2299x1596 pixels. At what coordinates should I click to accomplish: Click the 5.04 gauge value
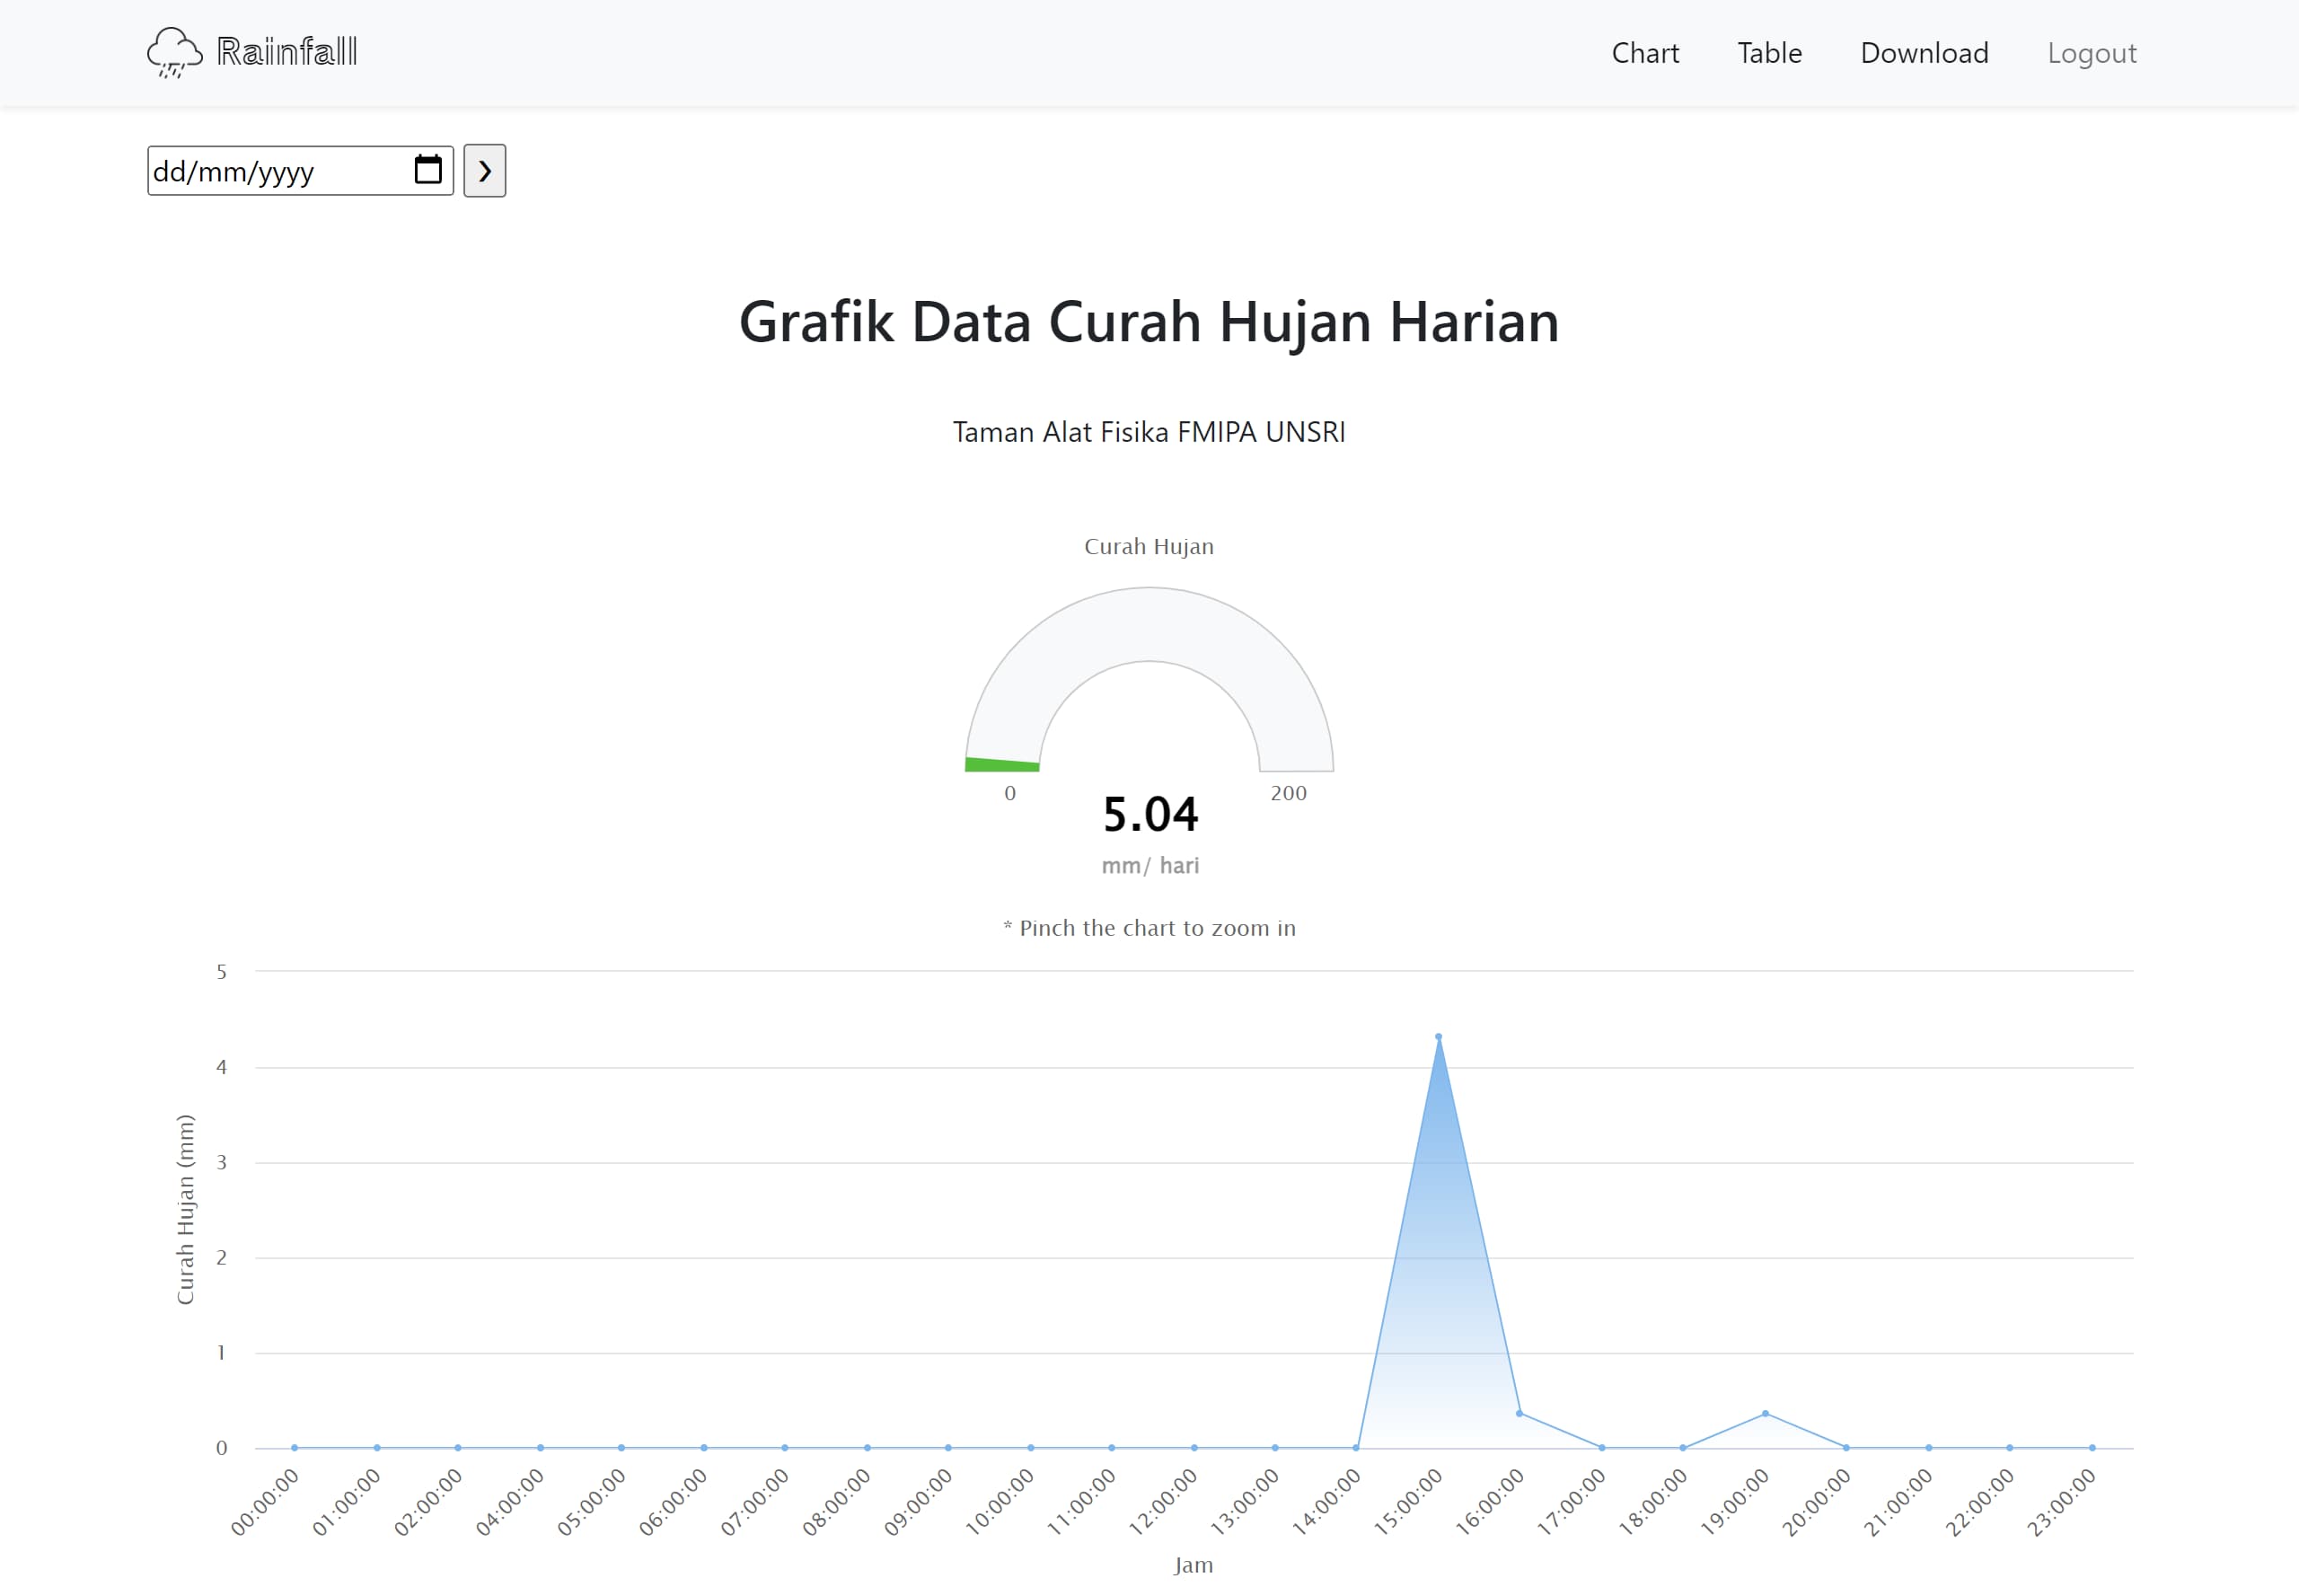(x=1150, y=814)
